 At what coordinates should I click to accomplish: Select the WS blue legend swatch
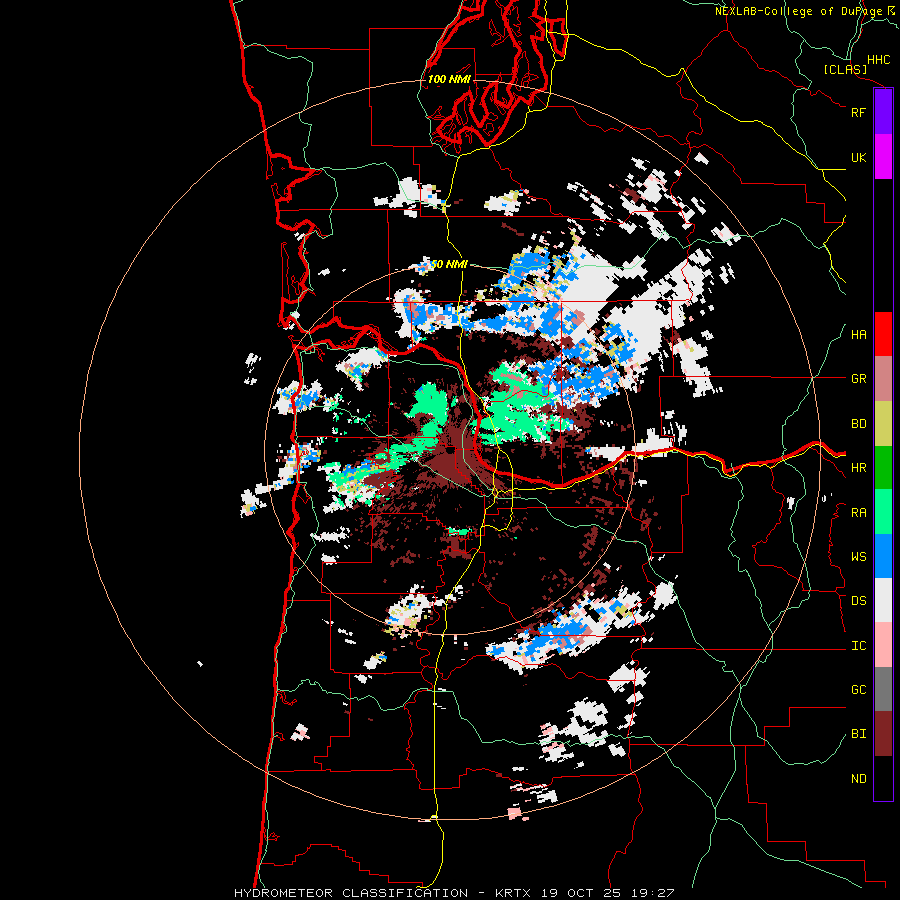[883, 556]
